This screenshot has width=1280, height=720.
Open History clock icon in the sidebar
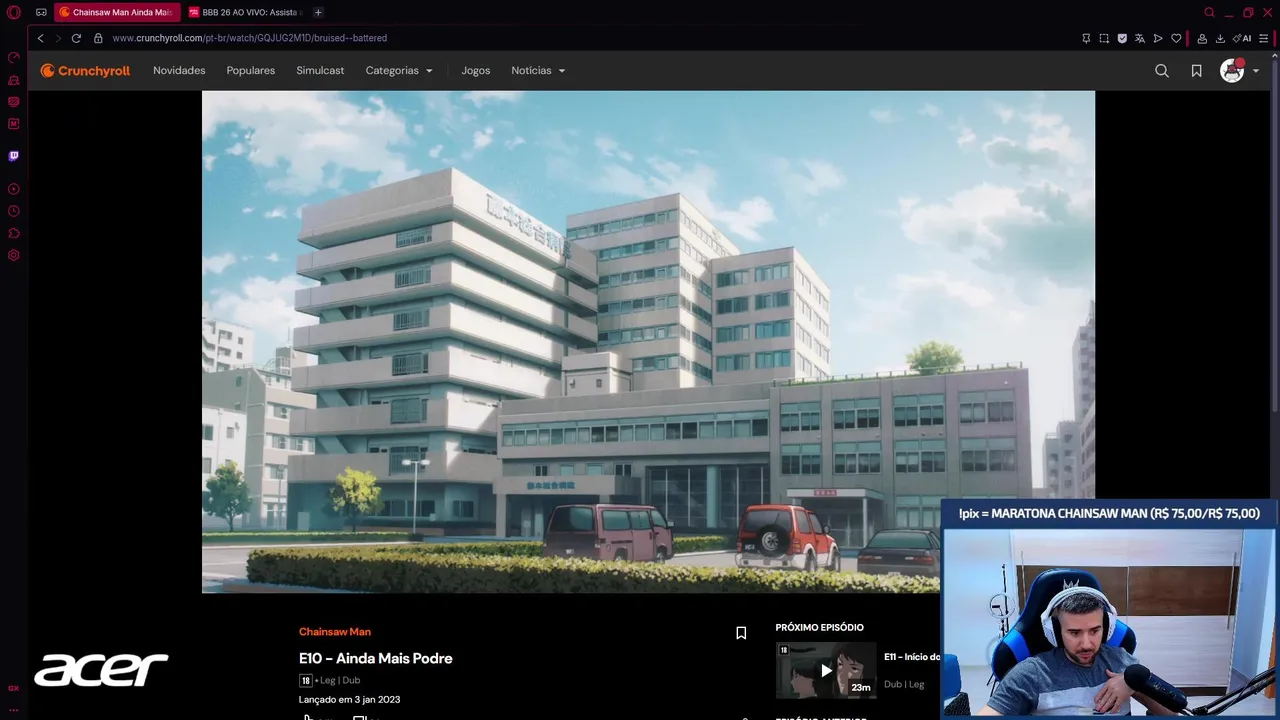tap(14, 211)
